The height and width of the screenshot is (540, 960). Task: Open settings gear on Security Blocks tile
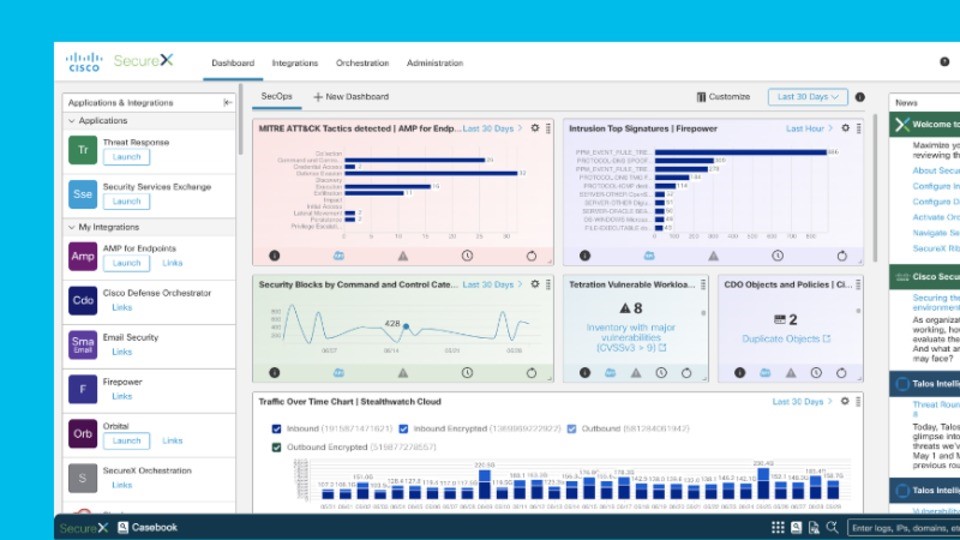535,284
